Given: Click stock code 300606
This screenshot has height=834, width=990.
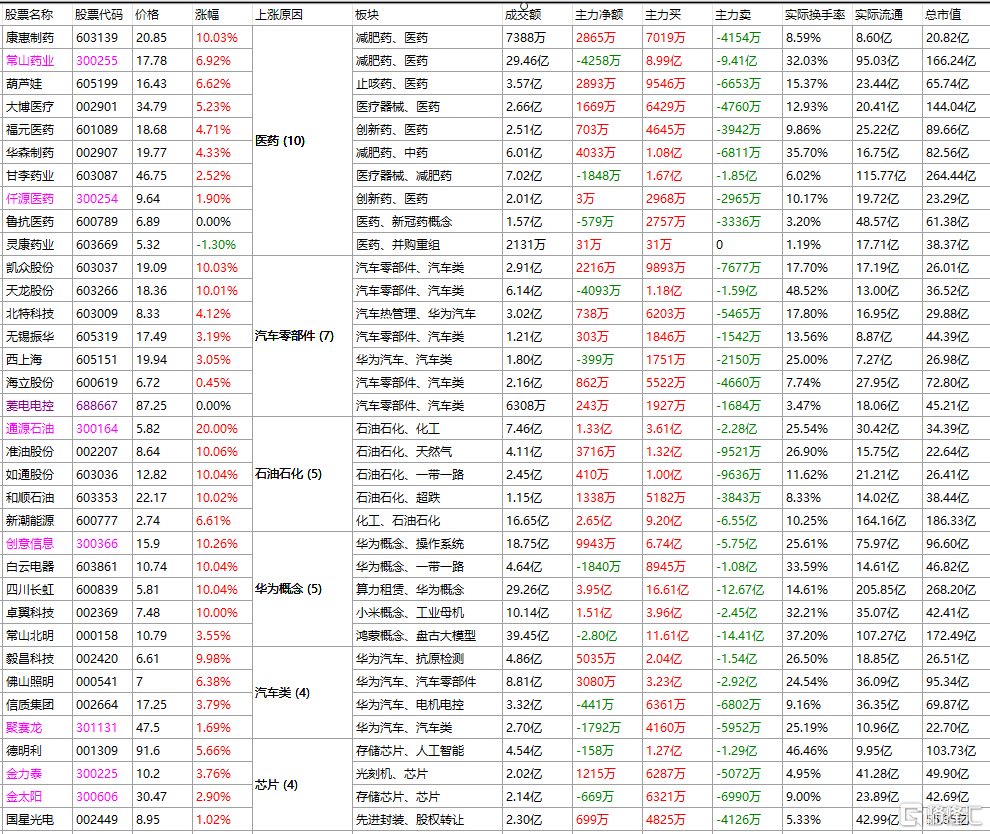Looking at the screenshot, I should click(x=97, y=797).
